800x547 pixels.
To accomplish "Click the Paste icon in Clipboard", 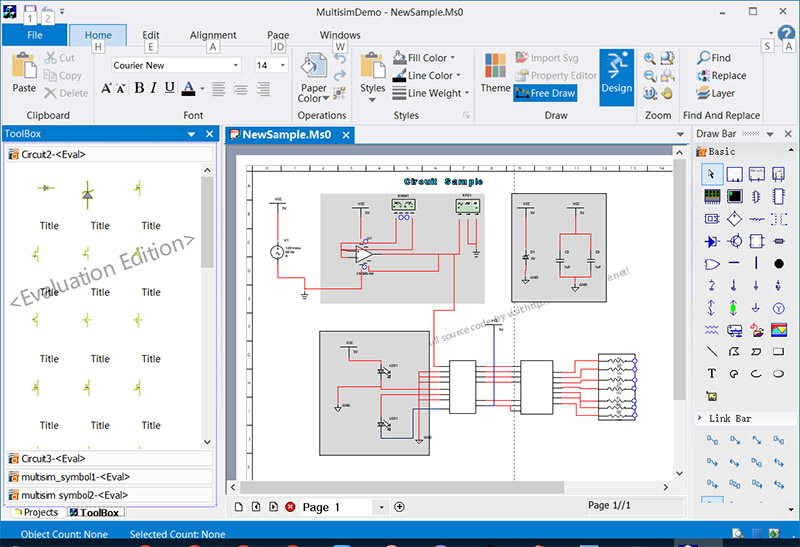I will click(x=23, y=66).
